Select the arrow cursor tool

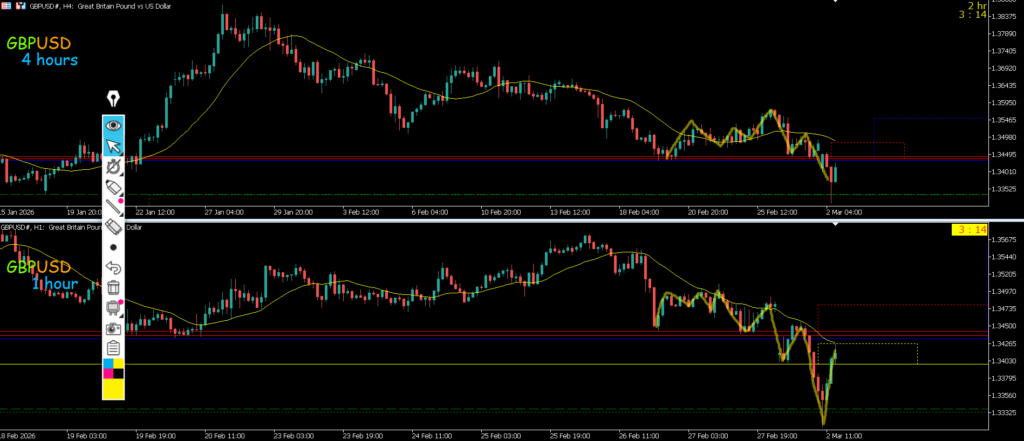pos(113,146)
